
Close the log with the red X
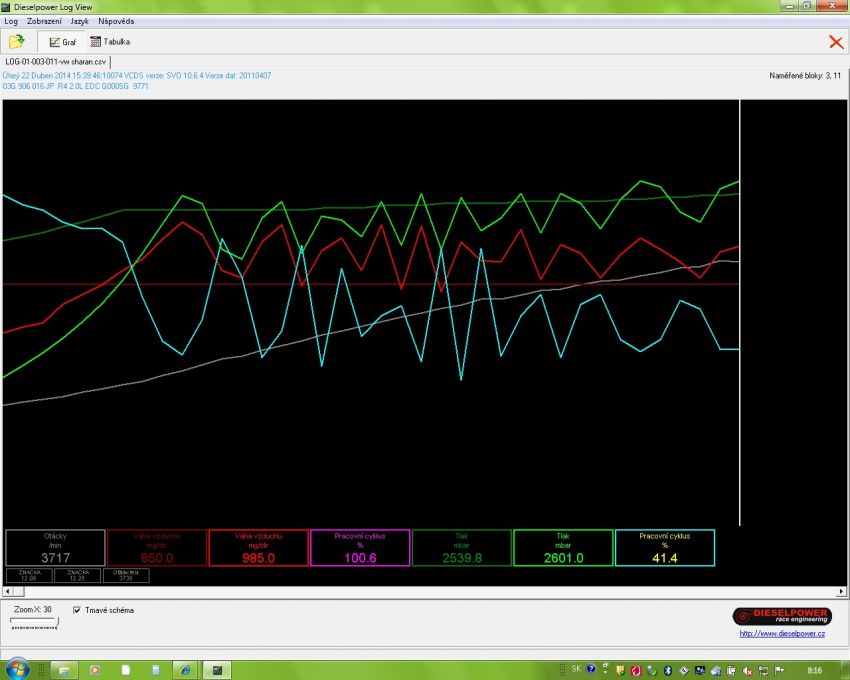[x=836, y=42]
